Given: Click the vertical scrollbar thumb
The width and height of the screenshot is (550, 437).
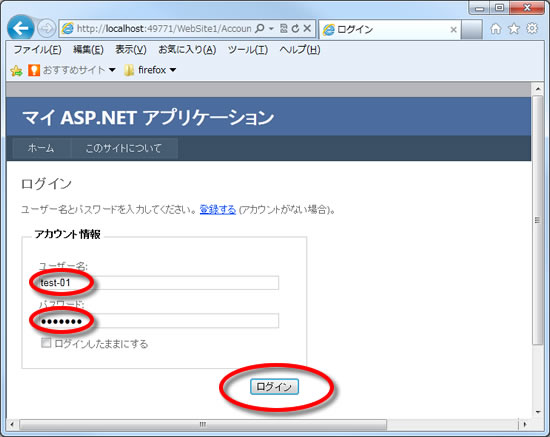Looking at the screenshot, I should coord(538,220).
